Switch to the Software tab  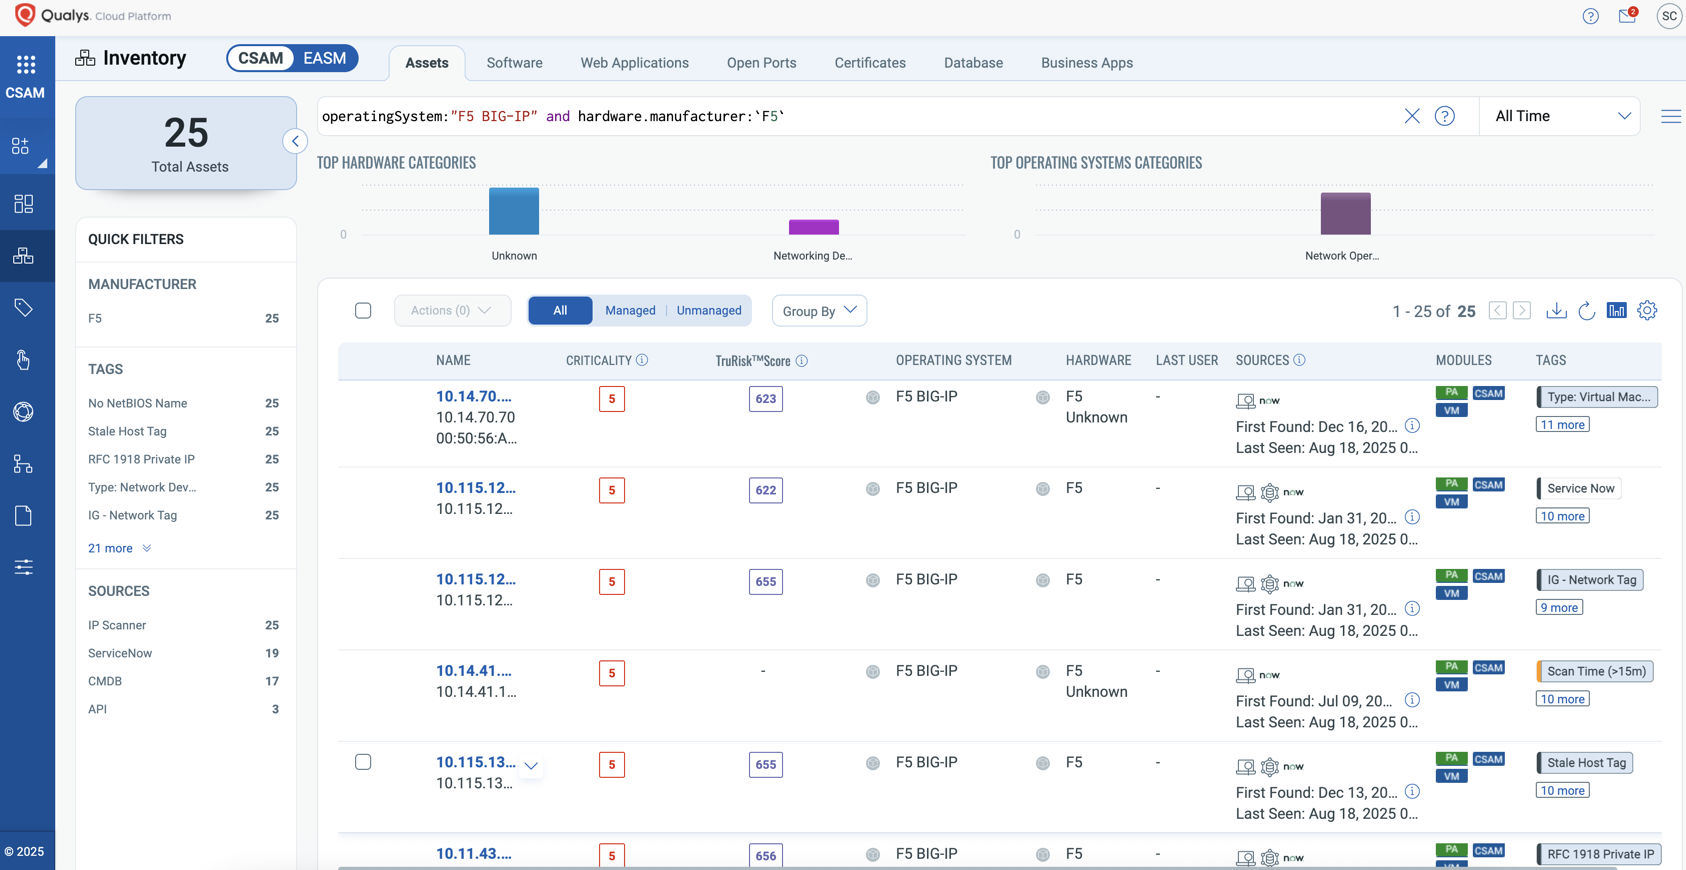point(514,63)
